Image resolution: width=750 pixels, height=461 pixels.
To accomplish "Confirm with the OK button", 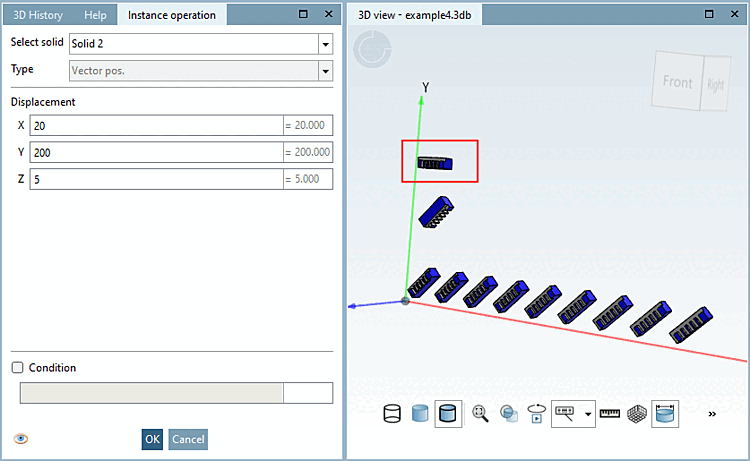I will (x=152, y=439).
